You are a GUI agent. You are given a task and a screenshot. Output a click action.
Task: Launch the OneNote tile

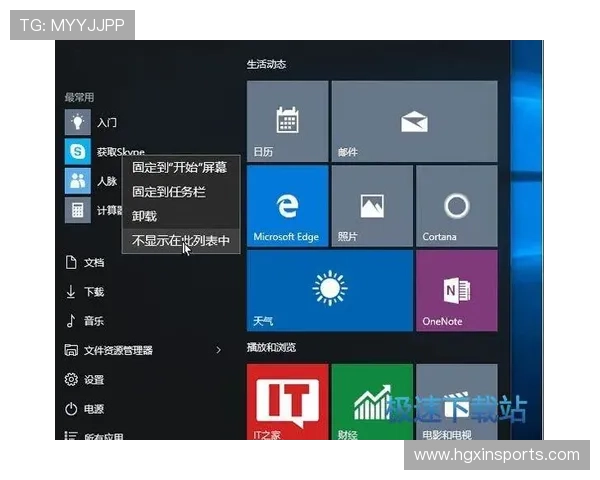[x=456, y=290]
